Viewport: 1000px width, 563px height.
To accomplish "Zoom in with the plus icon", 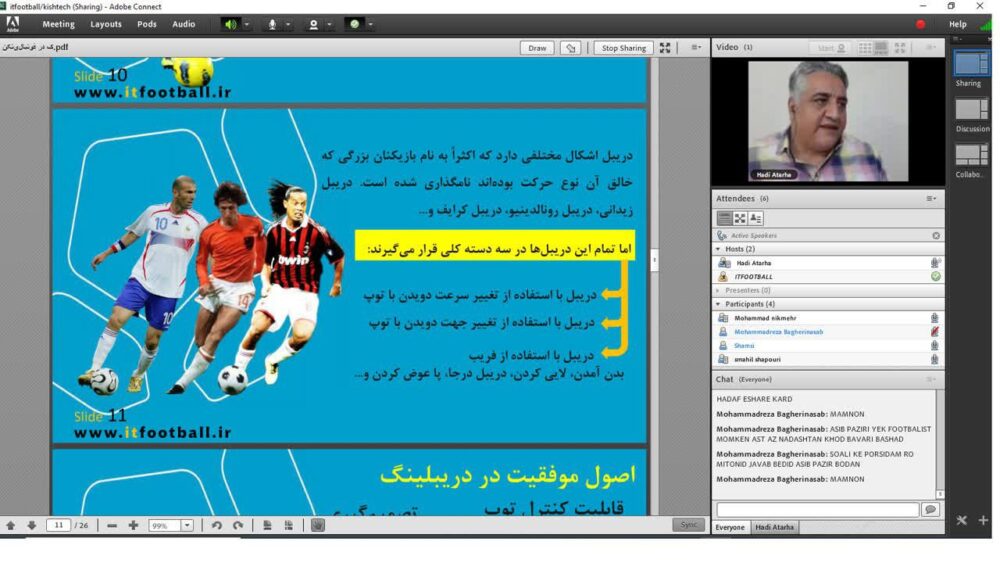I will coord(133,525).
